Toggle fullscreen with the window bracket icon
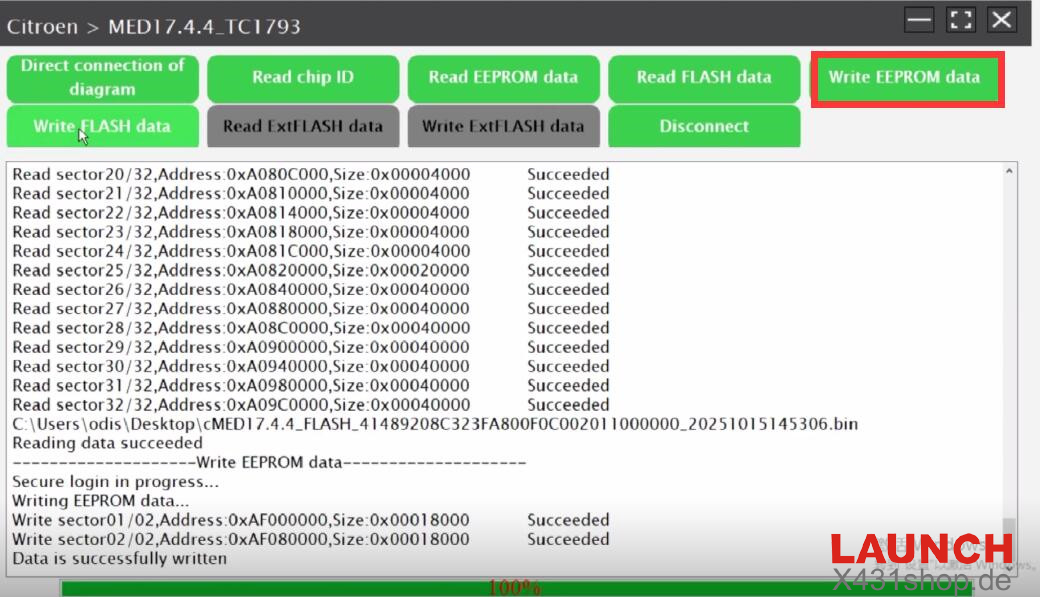This screenshot has width=1040, height=597. click(x=961, y=20)
